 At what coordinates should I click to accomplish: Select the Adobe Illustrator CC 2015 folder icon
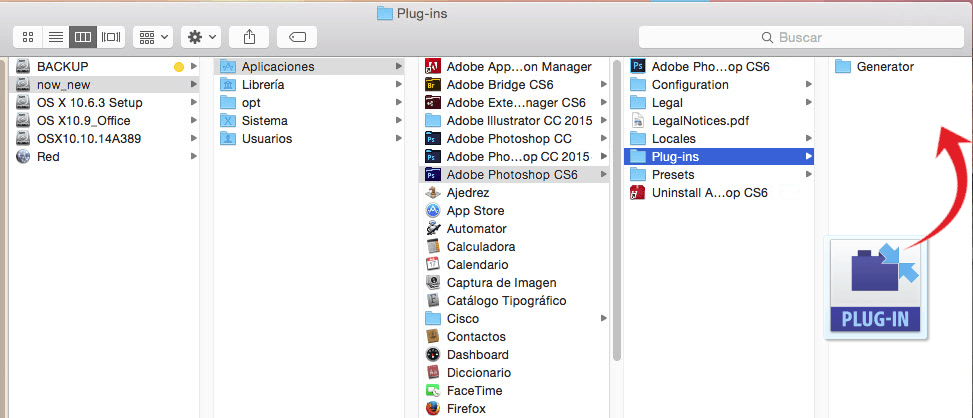[433, 120]
